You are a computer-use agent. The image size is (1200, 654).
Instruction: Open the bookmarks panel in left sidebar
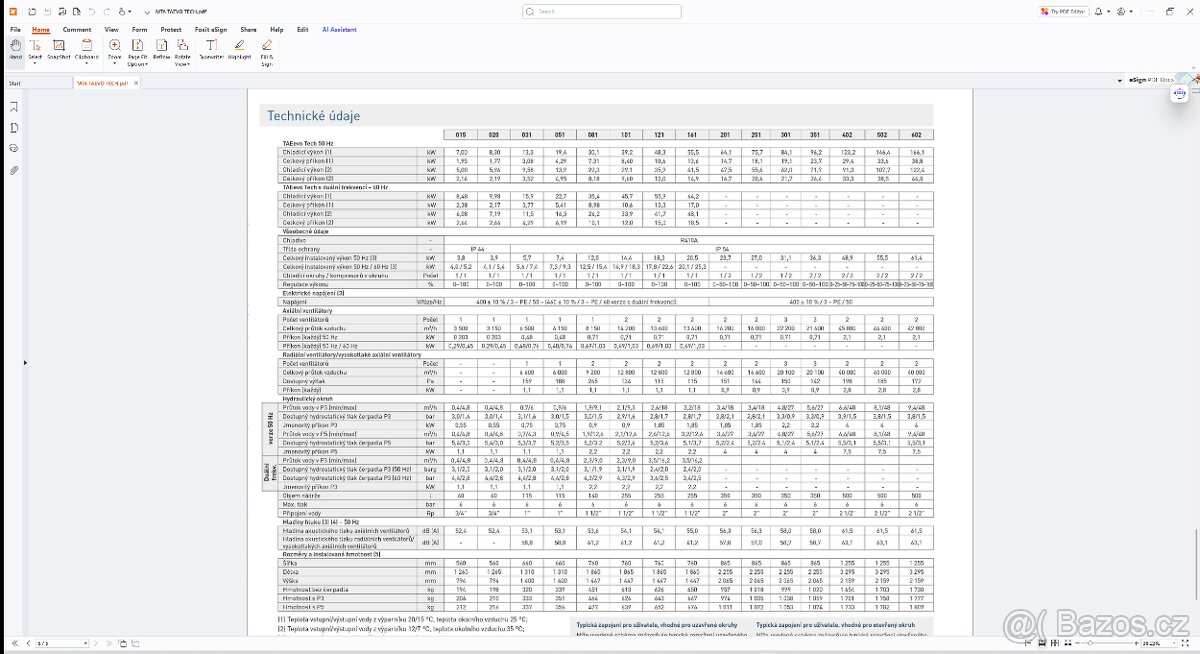[x=14, y=108]
